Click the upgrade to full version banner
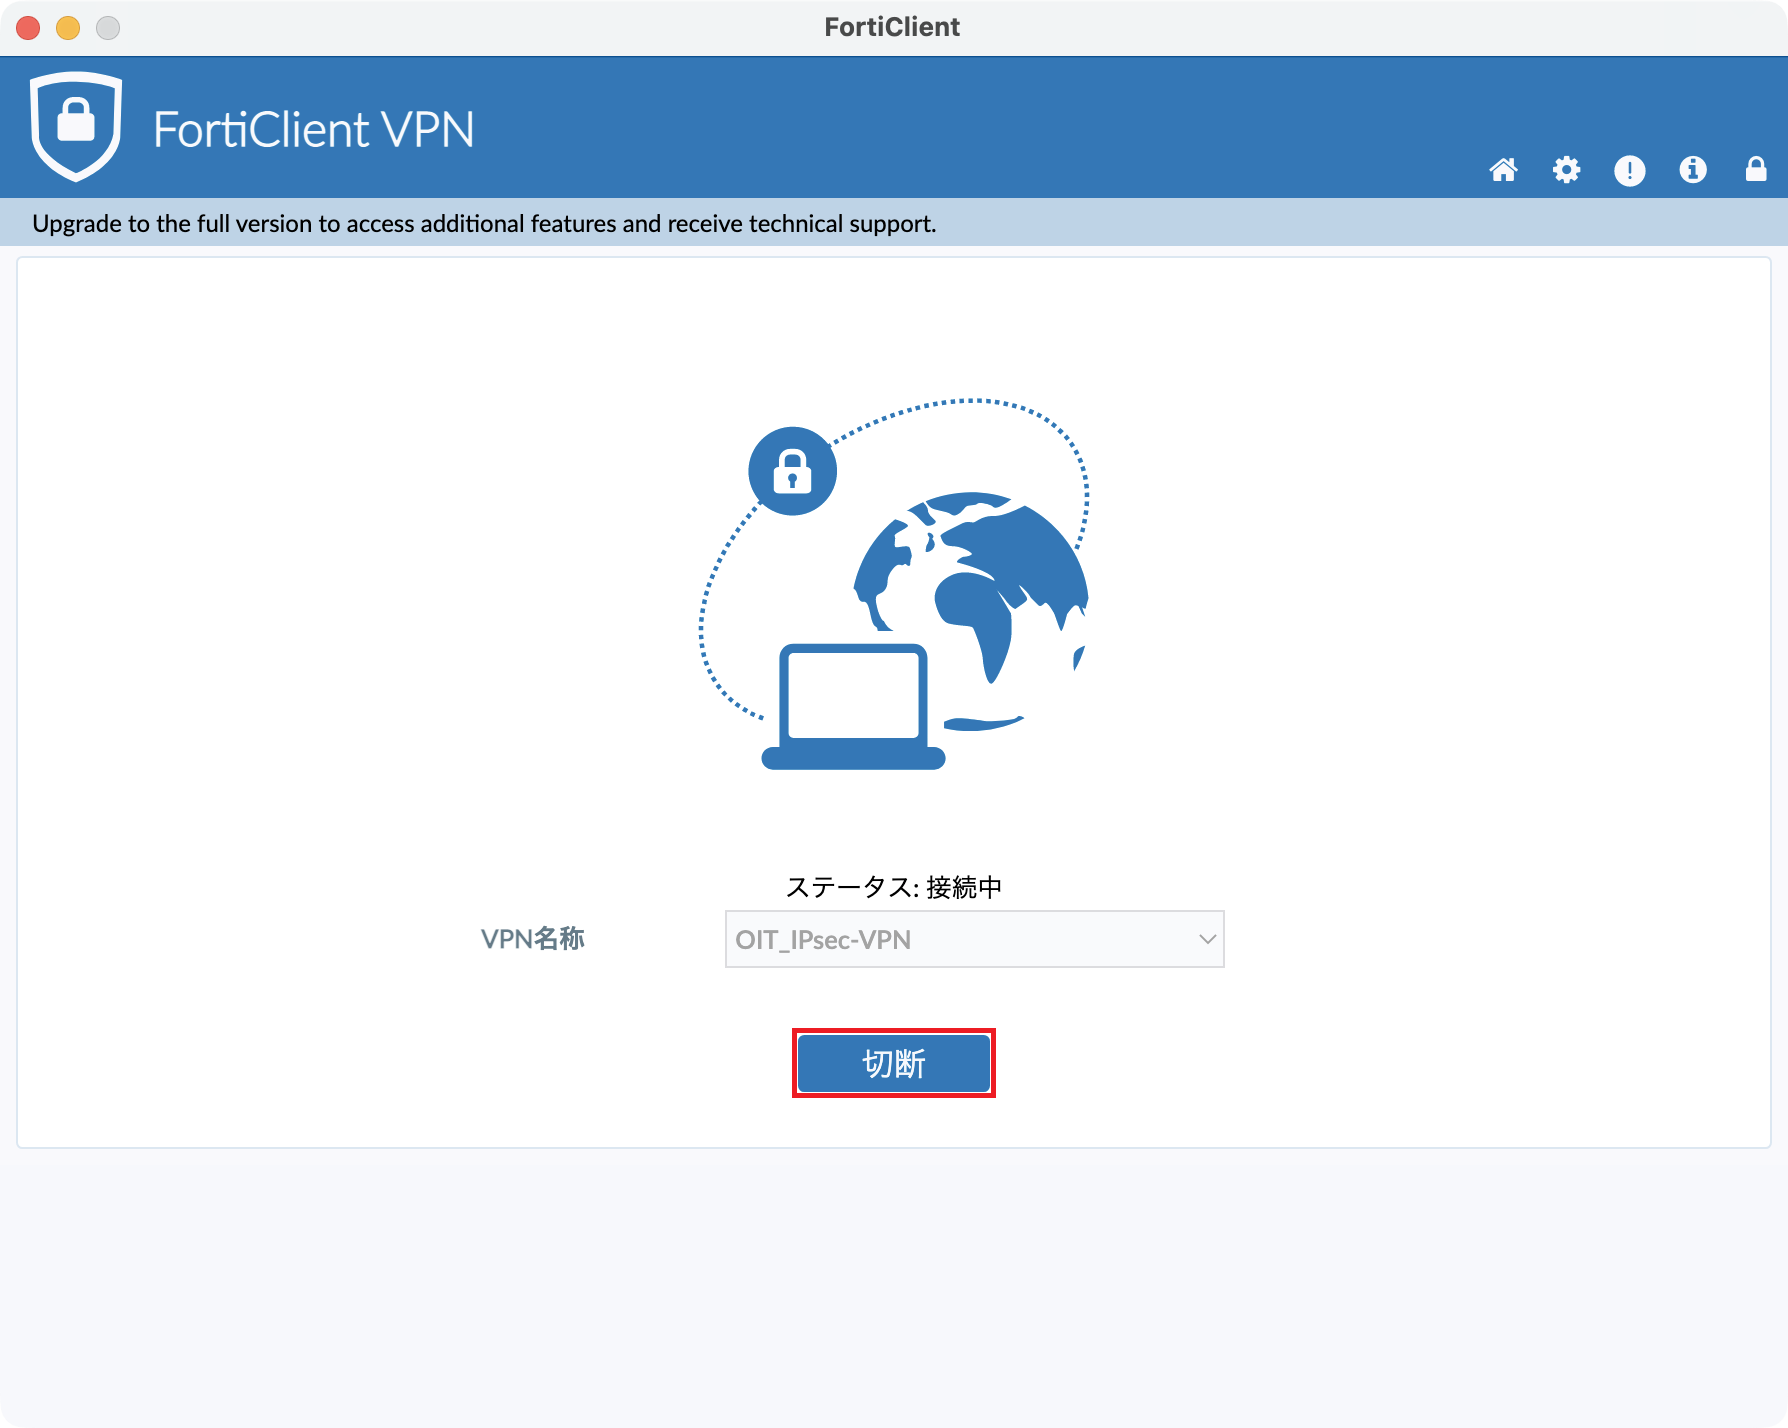 click(484, 223)
